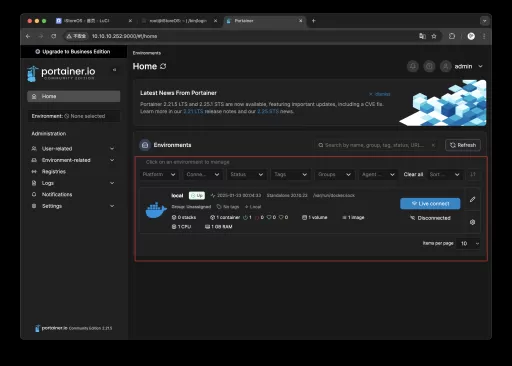The height and width of the screenshot is (366, 512).
Task: Open the items per page dropdown
Action: click(468, 243)
